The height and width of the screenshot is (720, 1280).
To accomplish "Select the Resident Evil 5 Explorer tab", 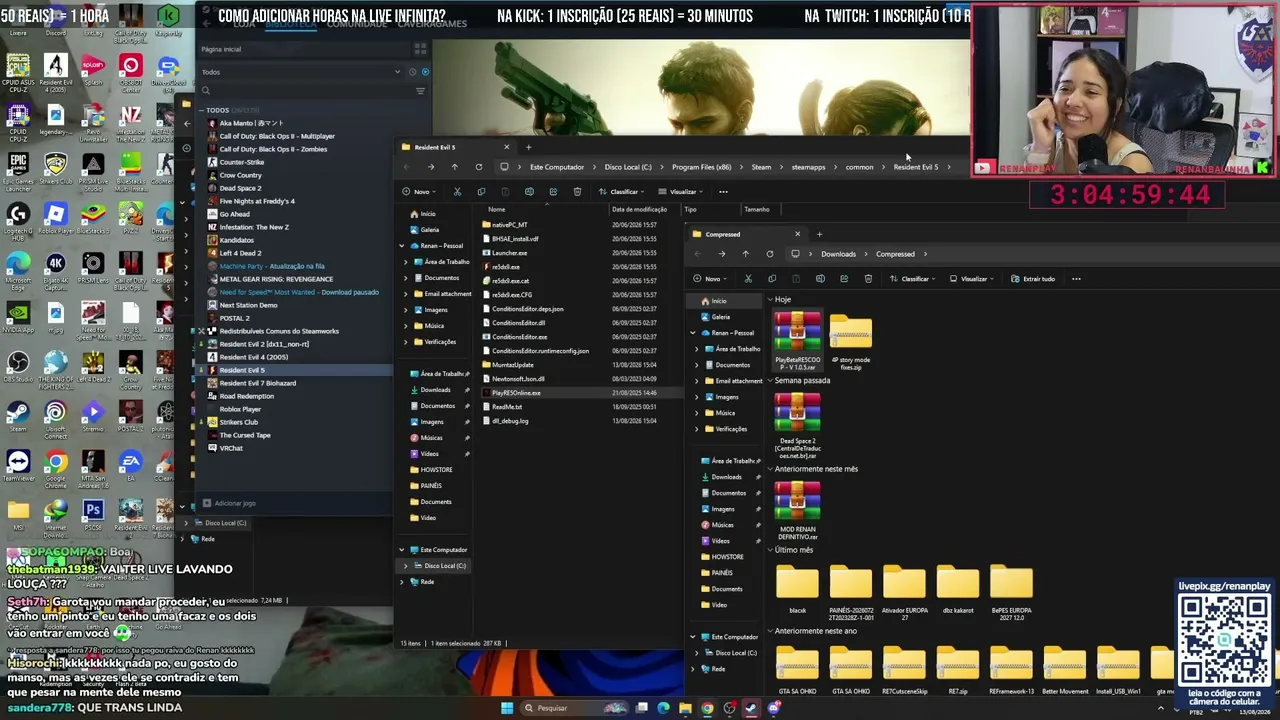I will (455, 148).
